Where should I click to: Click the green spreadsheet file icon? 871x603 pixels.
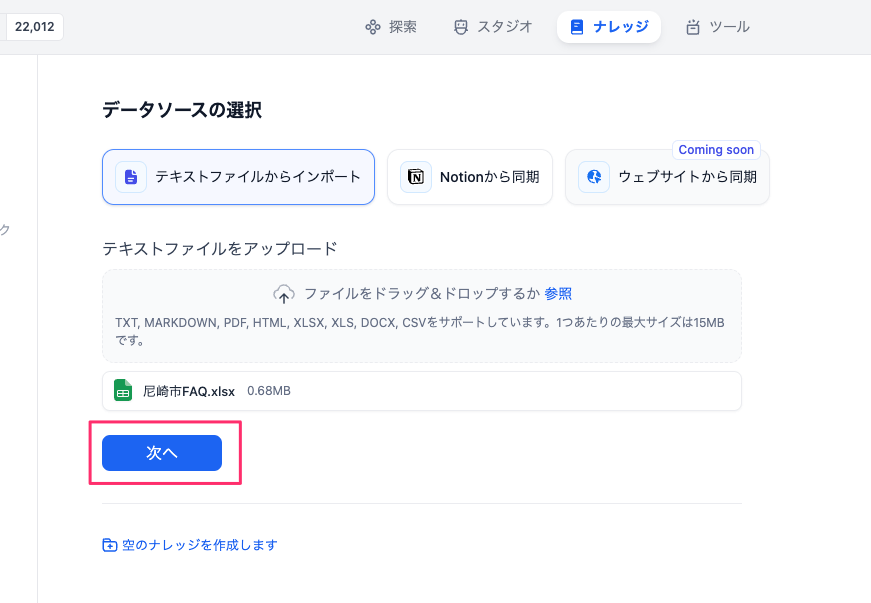(x=123, y=390)
